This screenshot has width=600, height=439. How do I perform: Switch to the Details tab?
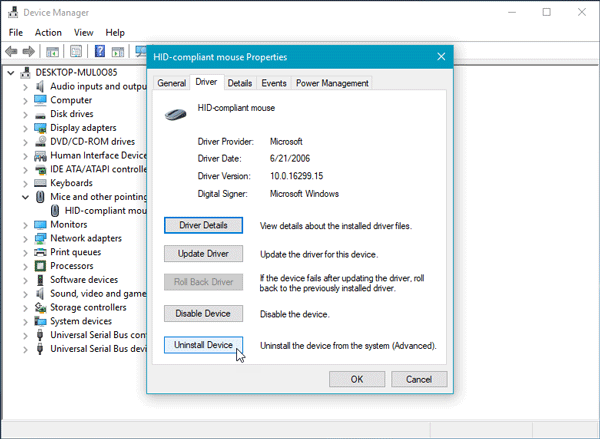click(240, 83)
